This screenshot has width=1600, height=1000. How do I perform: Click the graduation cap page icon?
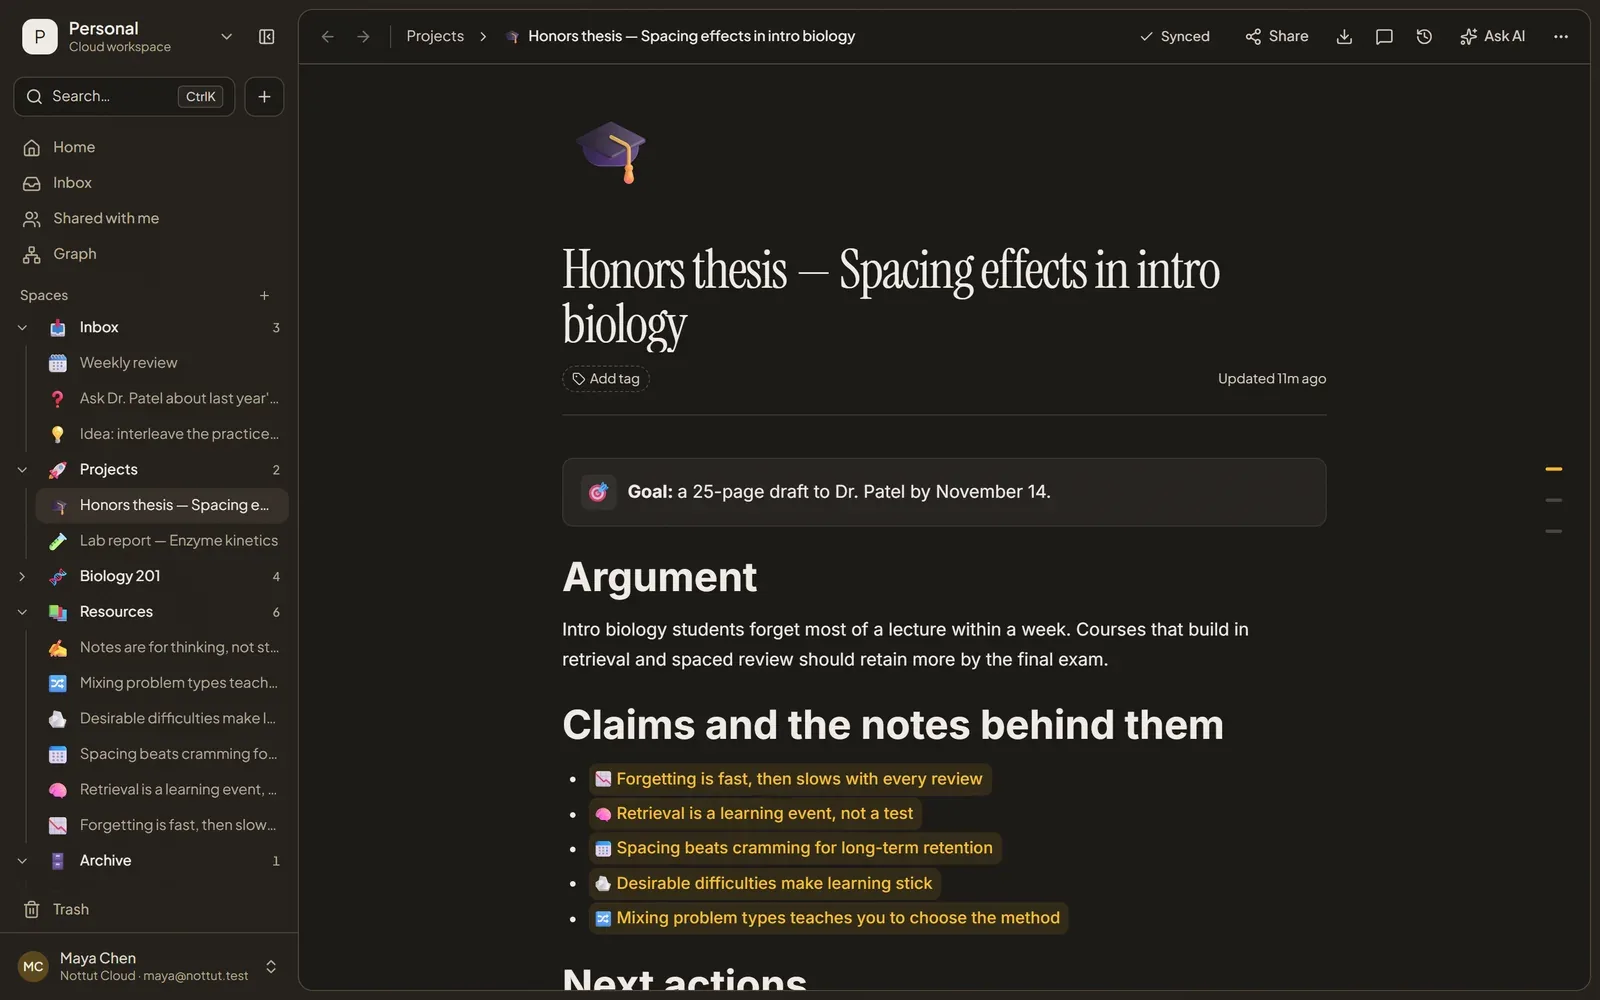[611, 152]
